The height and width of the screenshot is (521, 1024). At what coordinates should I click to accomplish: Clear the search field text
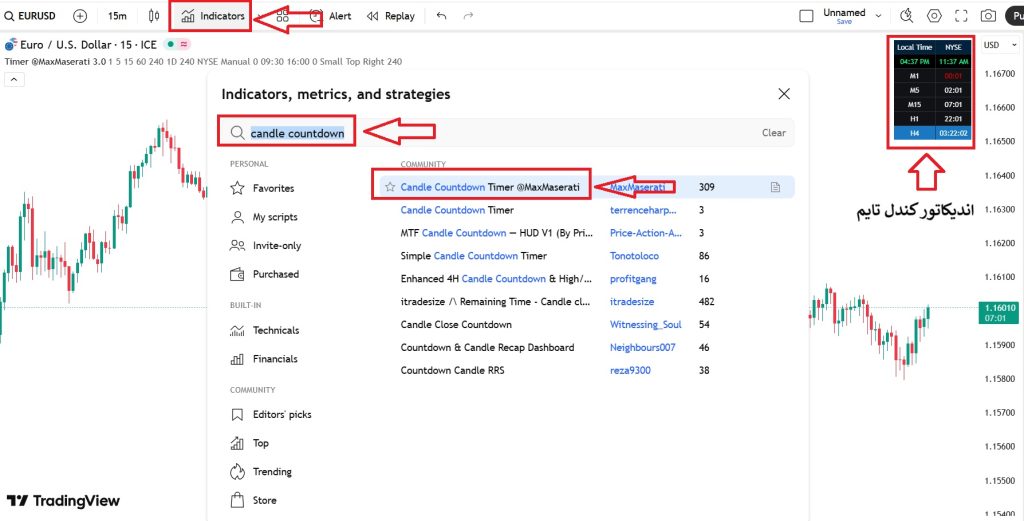pos(774,133)
